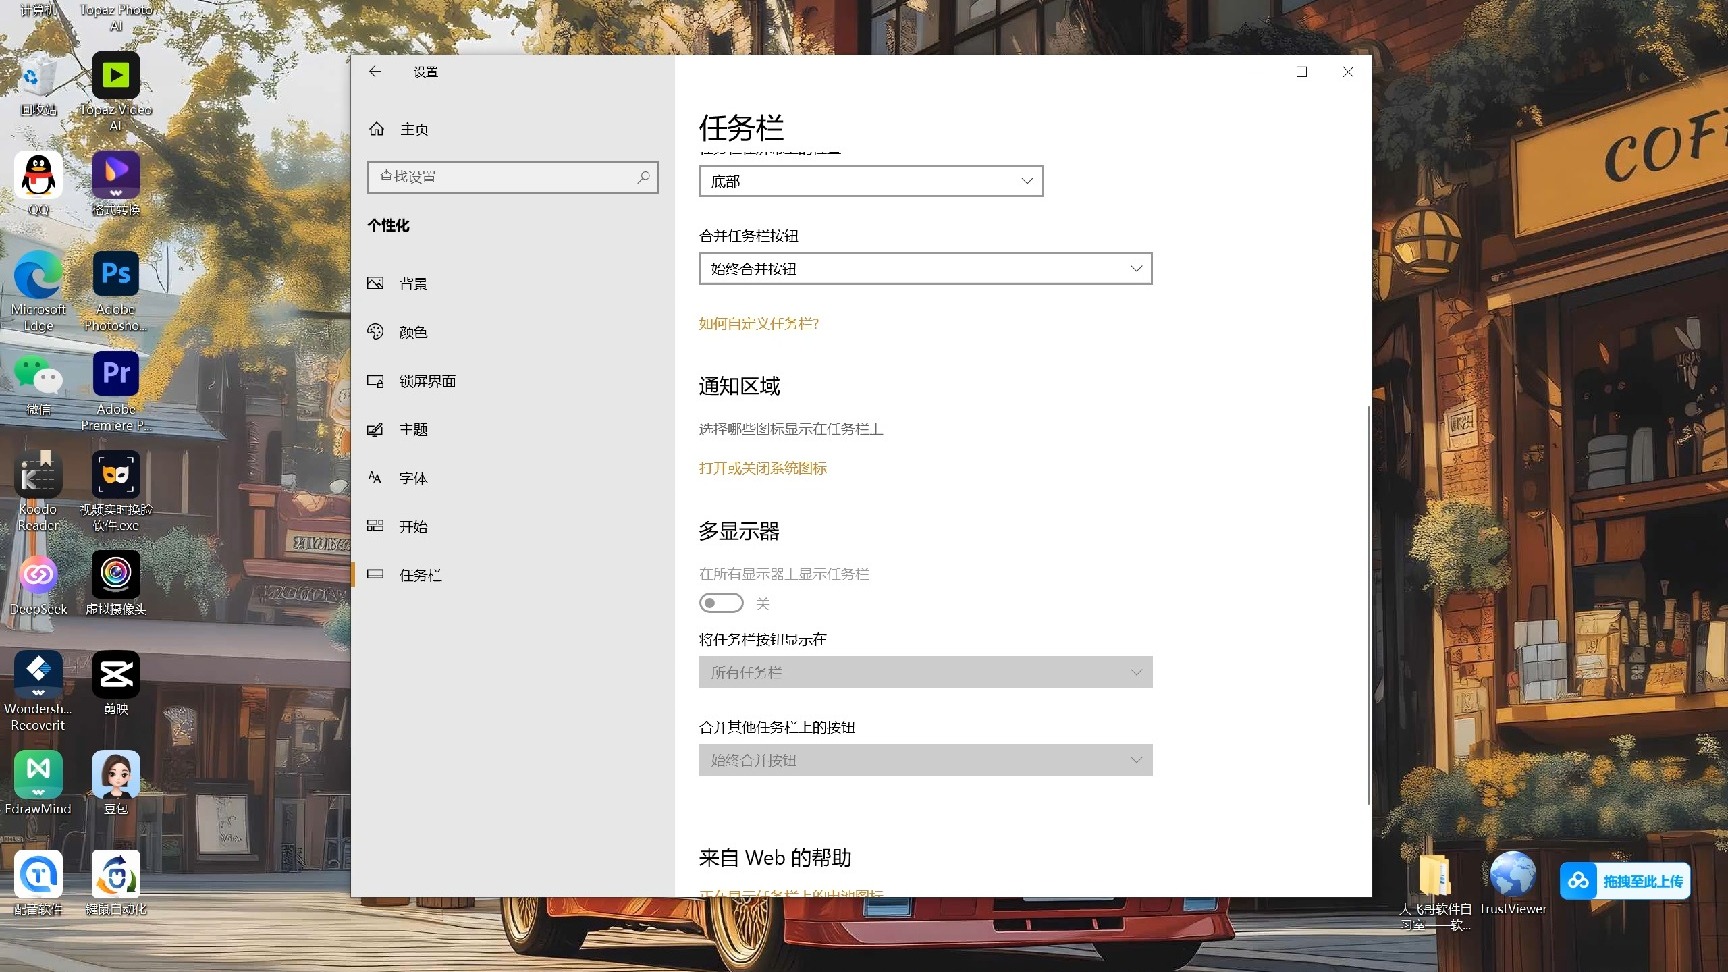
Task: Launch QQ from the desktop
Action: tap(38, 173)
